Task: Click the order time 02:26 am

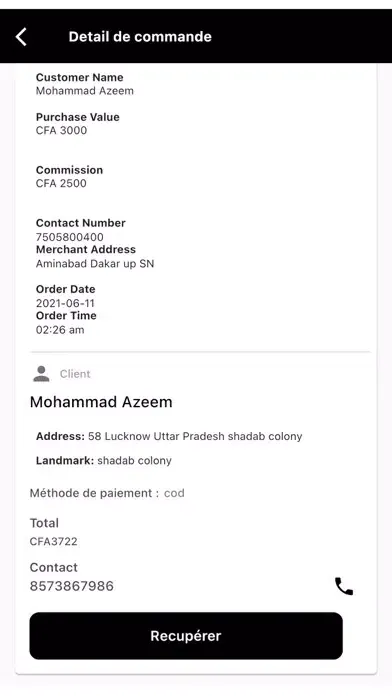Action: (60, 330)
